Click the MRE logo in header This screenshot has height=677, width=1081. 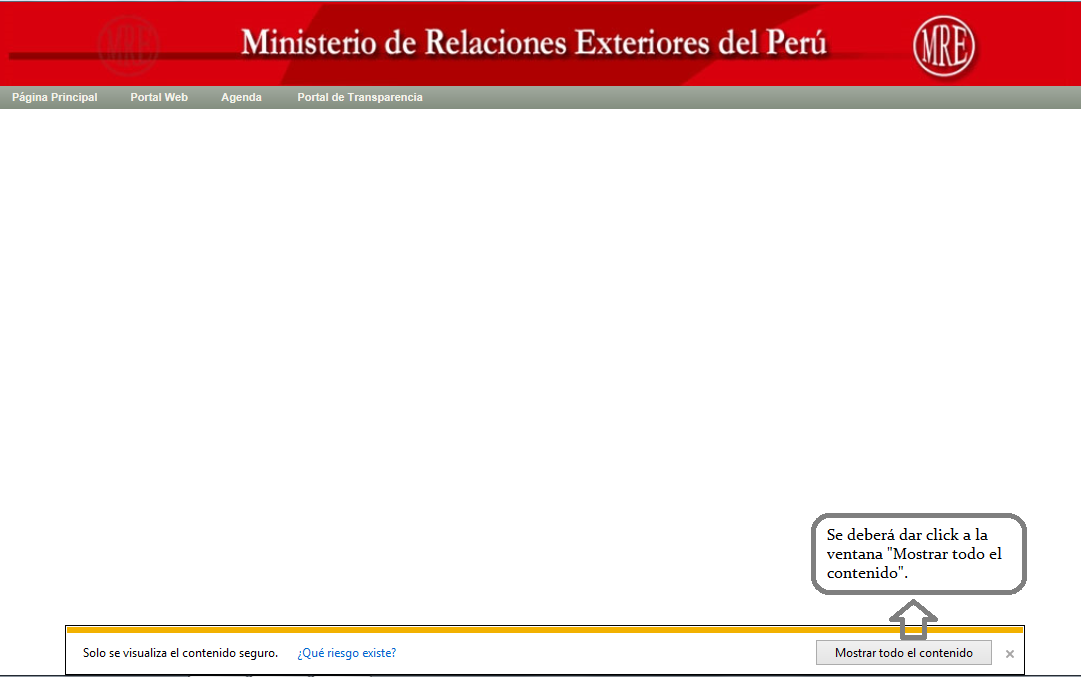point(944,46)
